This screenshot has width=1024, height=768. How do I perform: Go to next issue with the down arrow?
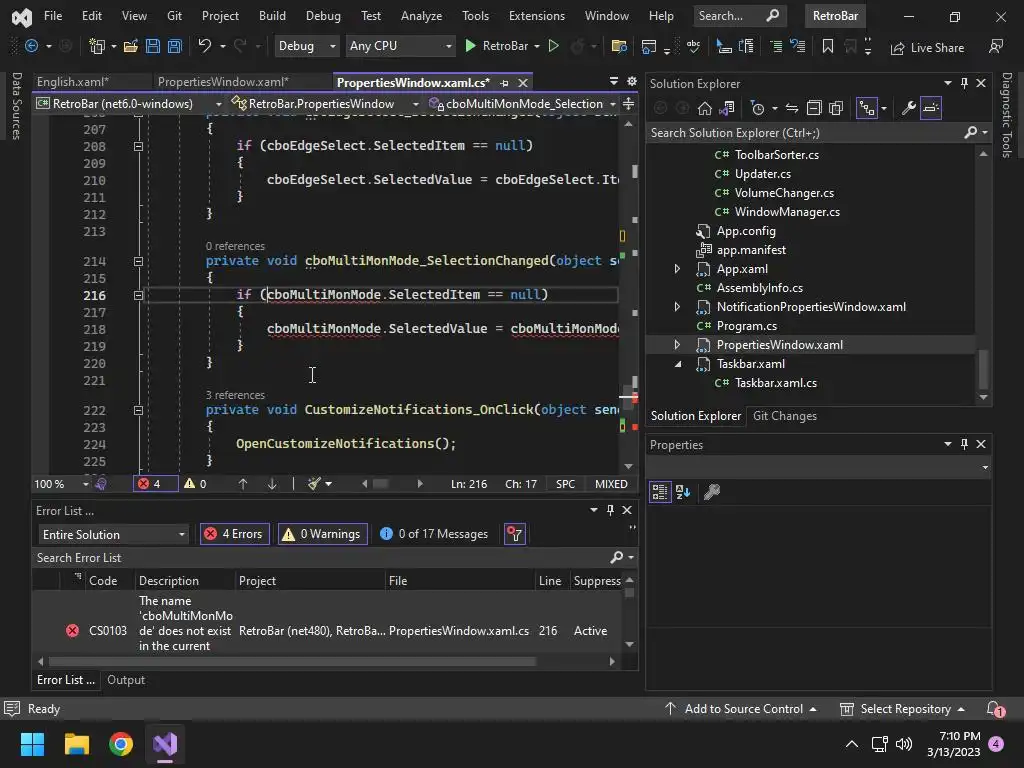[272, 484]
